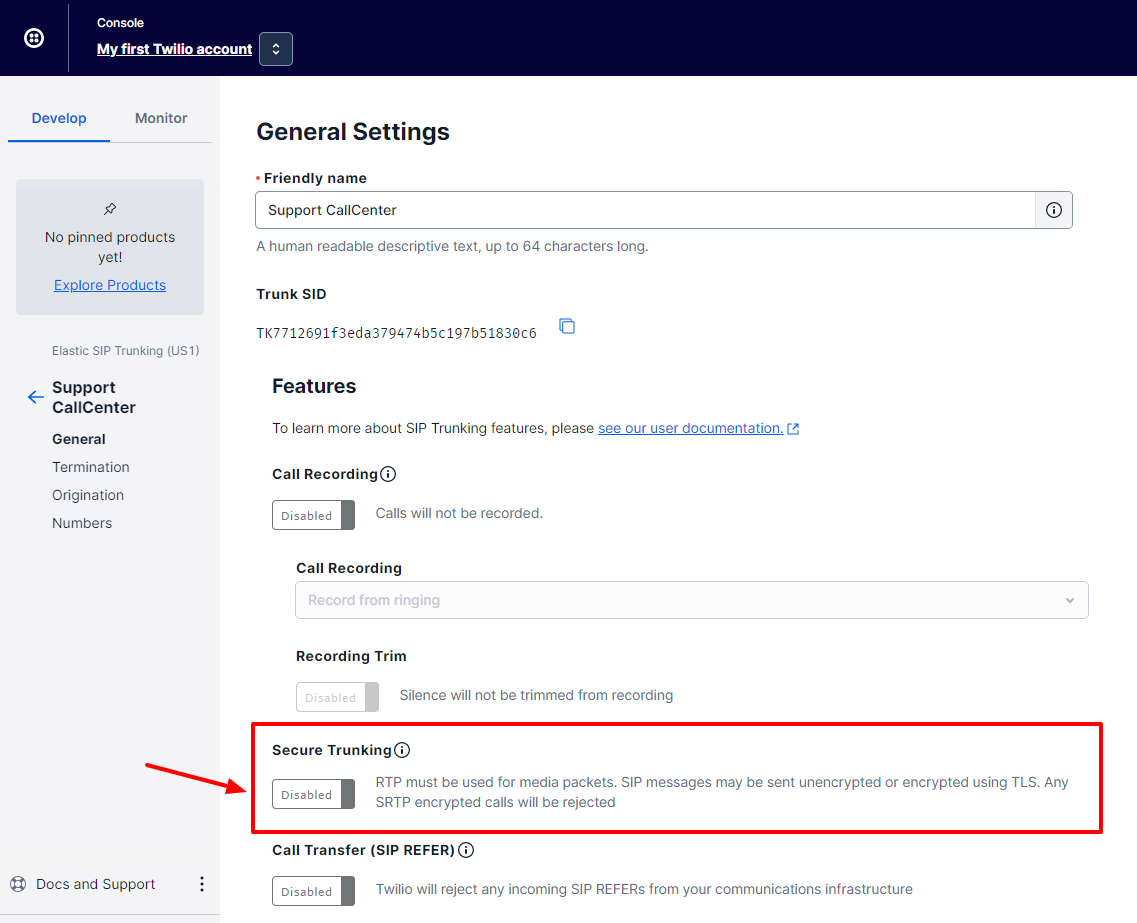The width and height of the screenshot is (1137, 923).
Task: Click the pin icon in pinned products
Action: pyautogui.click(x=110, y=209)
